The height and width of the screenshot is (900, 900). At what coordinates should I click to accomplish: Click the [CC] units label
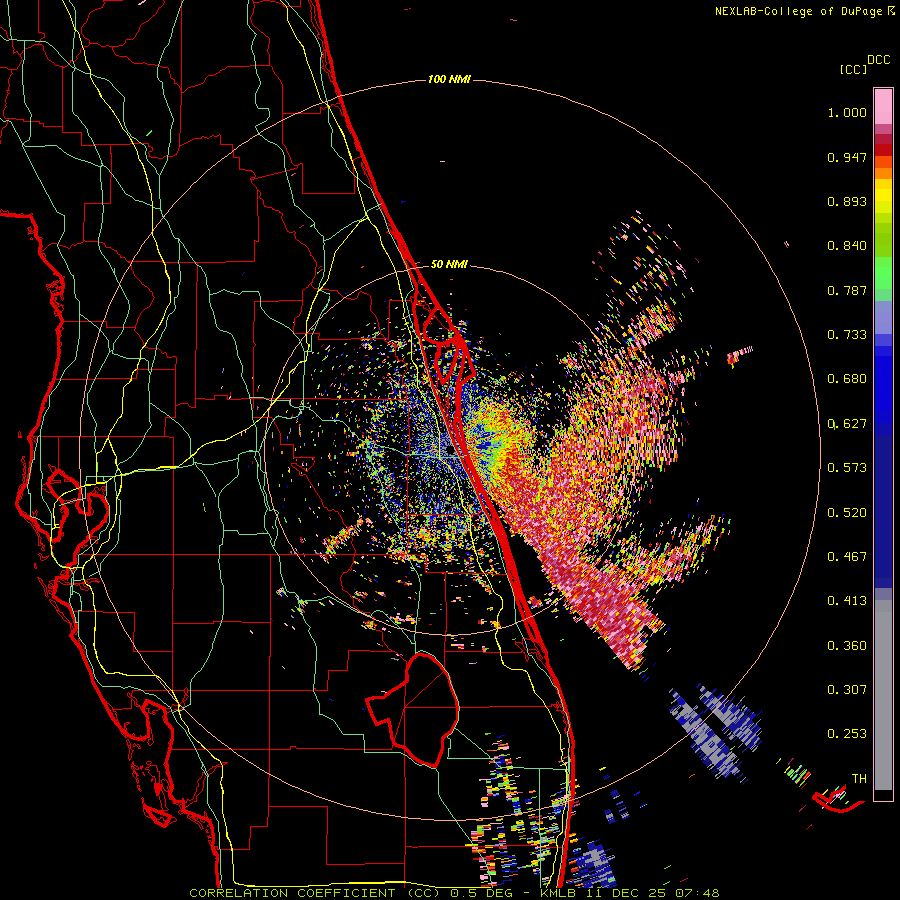coord(853,69)
